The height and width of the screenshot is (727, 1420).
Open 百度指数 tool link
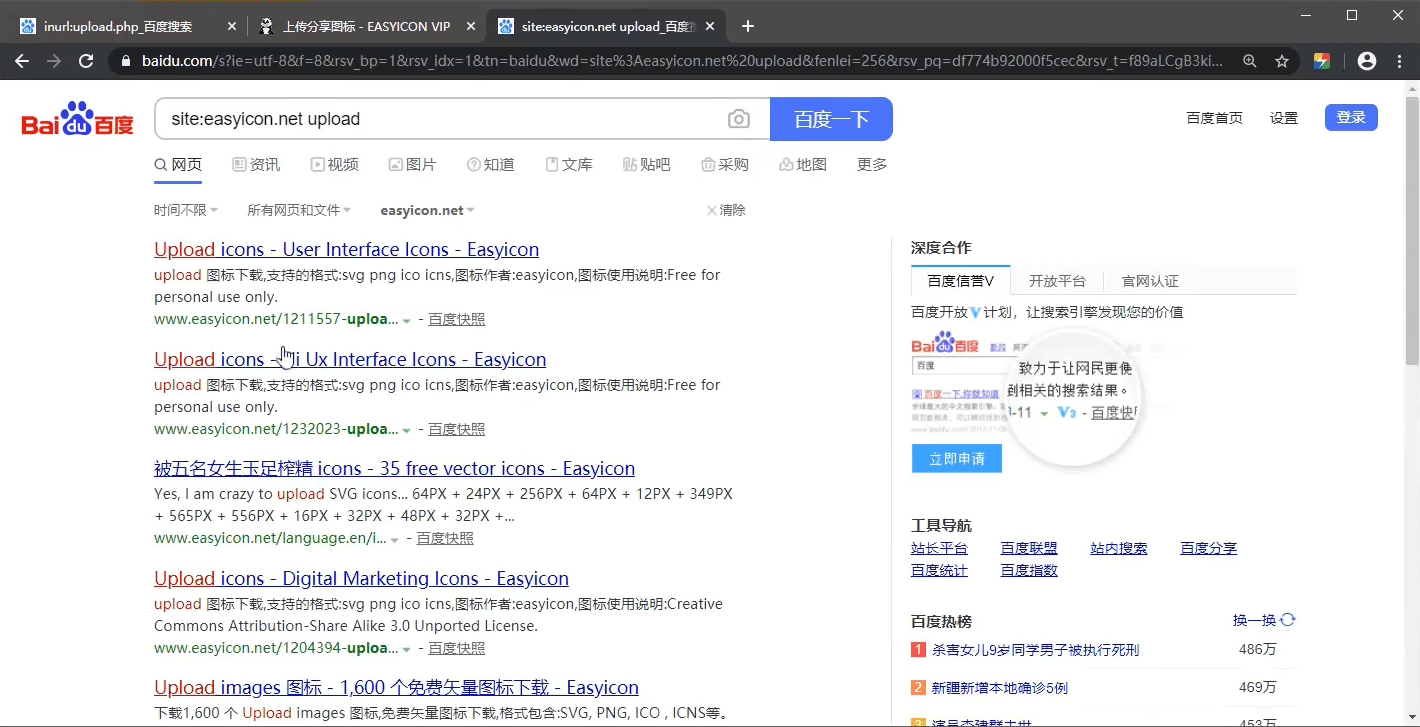click(1029, 570)
